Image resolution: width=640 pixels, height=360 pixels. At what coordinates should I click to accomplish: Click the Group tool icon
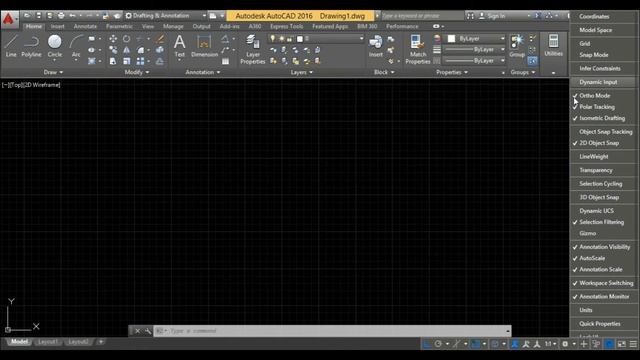tap(517, 46)
